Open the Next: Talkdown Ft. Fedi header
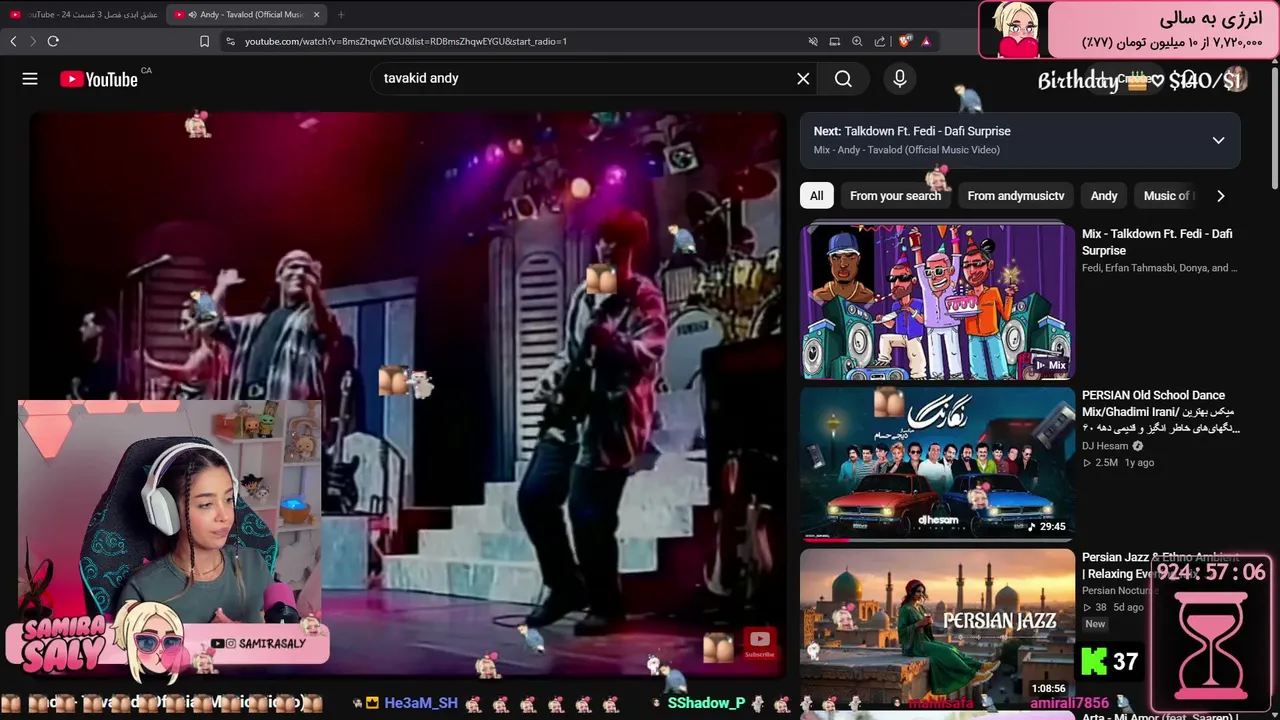The image size is (1280, 720). (912, 131)
